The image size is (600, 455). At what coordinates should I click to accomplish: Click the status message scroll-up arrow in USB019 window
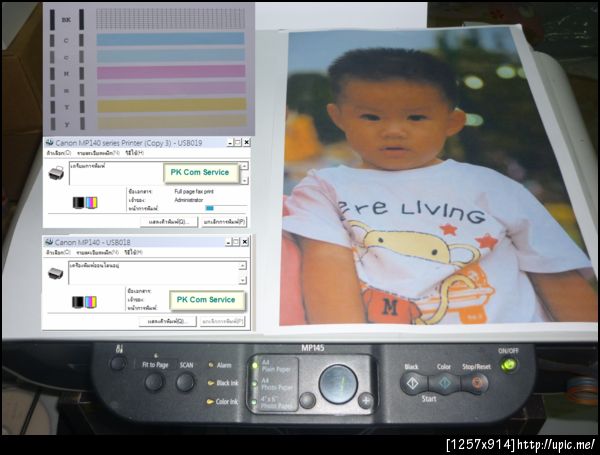tap(245, 166)
